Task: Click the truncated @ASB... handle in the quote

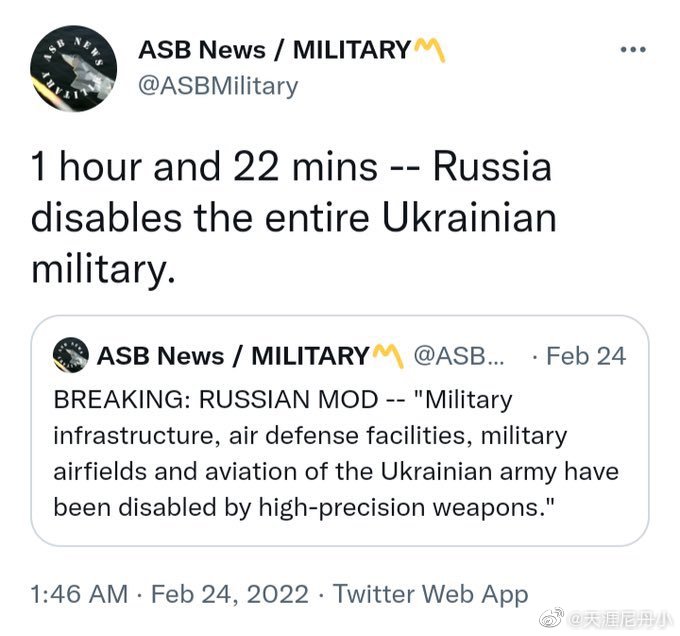Action: click(459, 356)
